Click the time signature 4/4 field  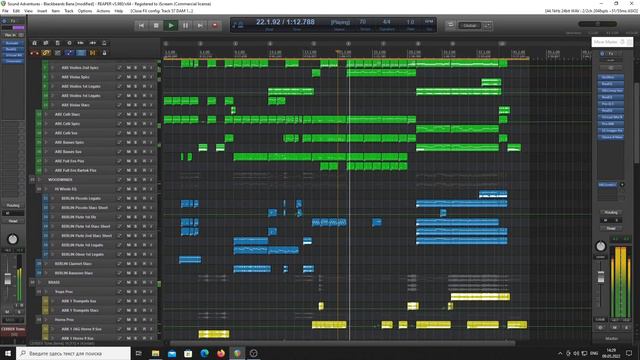(386, 22)
